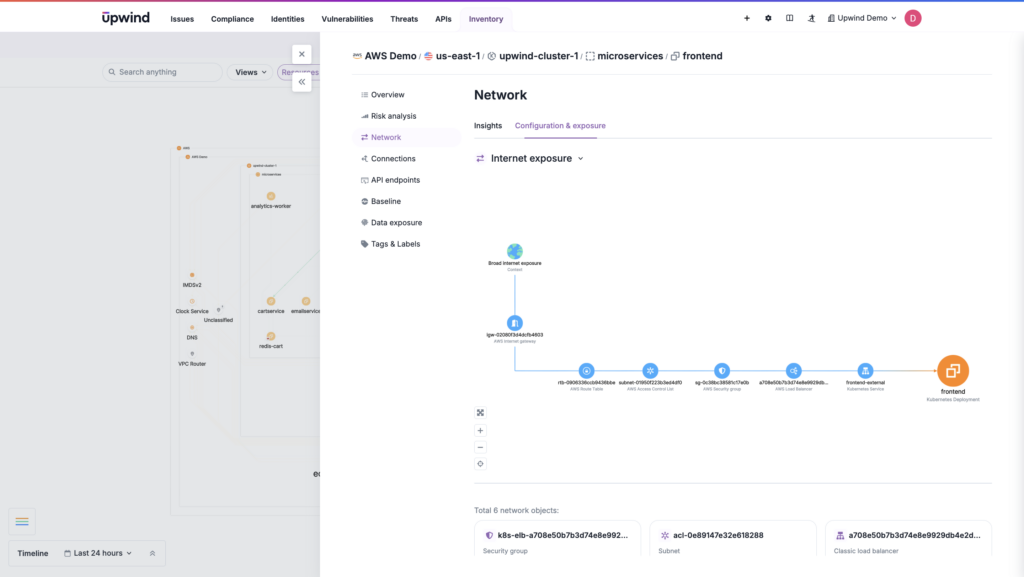The image size is (1024, 577).
Task: Click the plus icon in the top bar
Action: [746, 17]
